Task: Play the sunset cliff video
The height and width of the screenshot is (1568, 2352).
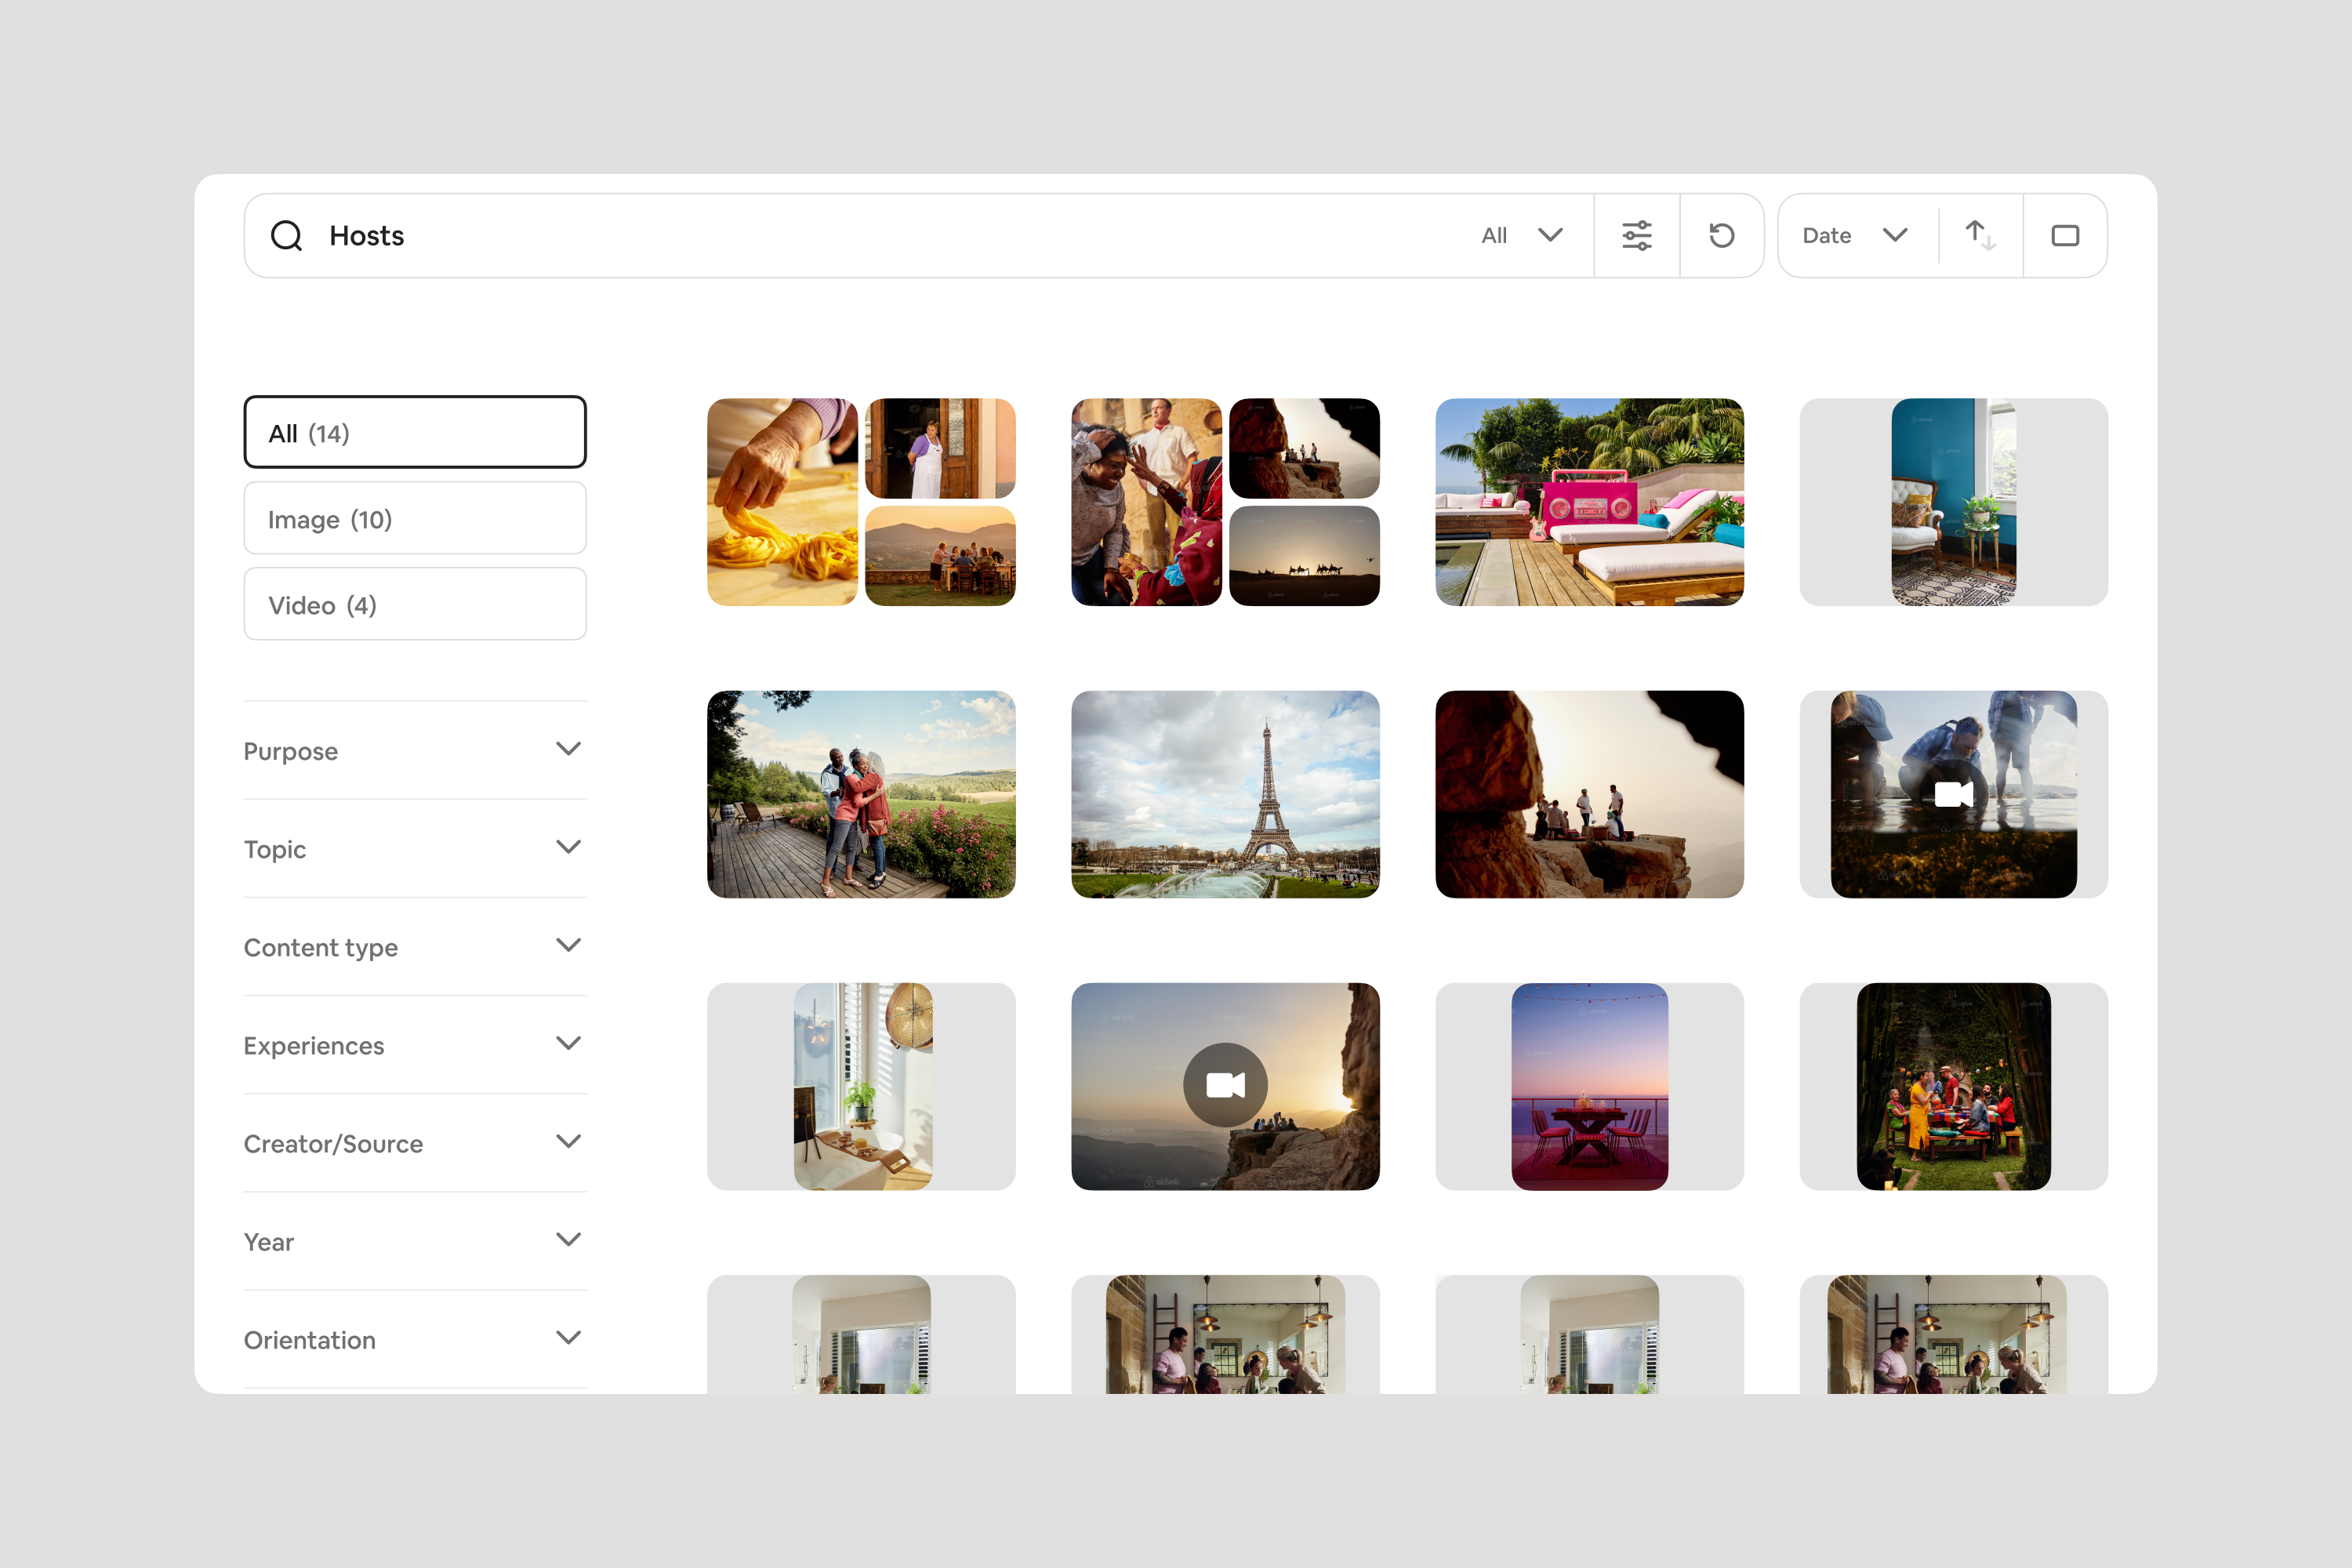Action: tap(1225, 1085)
